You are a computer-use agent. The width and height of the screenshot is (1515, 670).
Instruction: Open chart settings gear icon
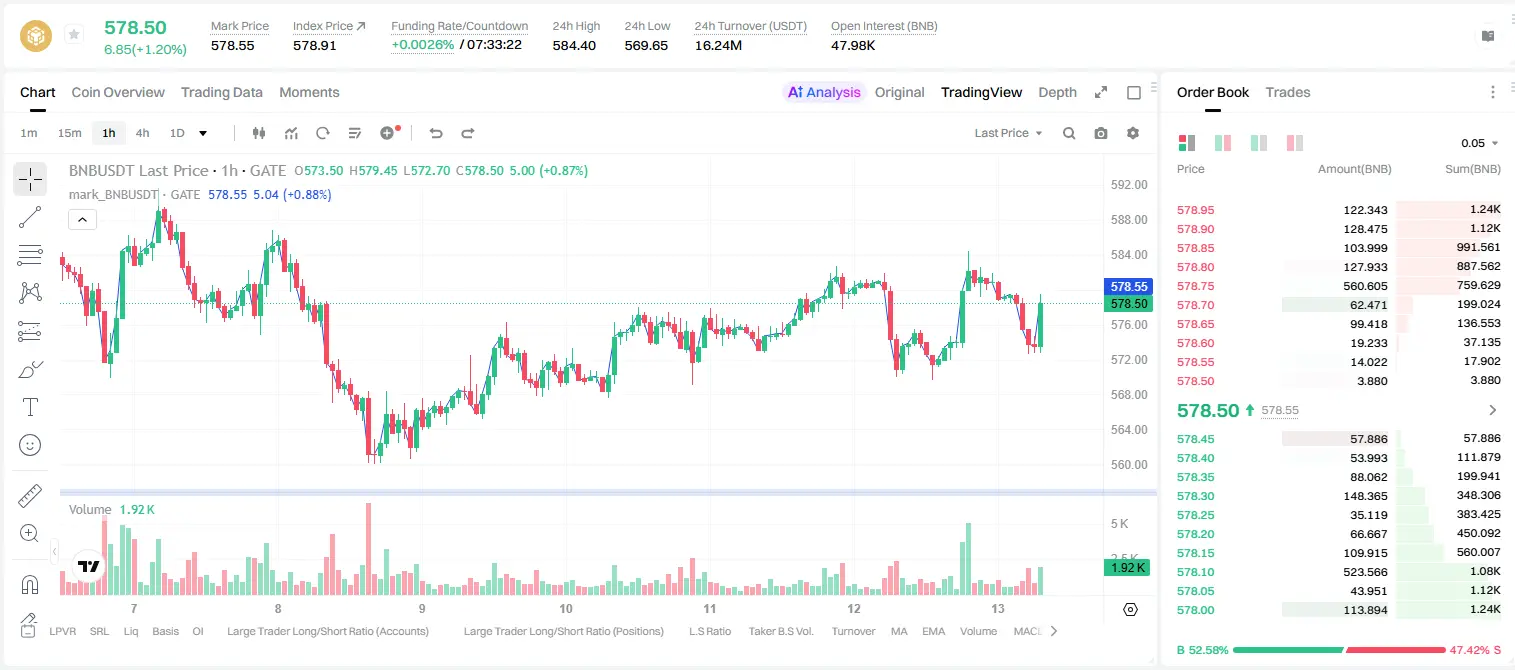(x=1133, y=133)
